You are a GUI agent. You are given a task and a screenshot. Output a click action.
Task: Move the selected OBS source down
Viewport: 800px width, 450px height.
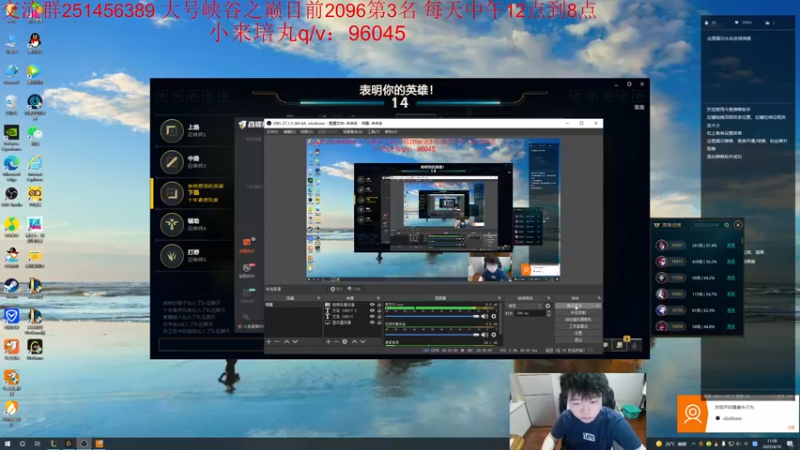click(x=363, y=341)
